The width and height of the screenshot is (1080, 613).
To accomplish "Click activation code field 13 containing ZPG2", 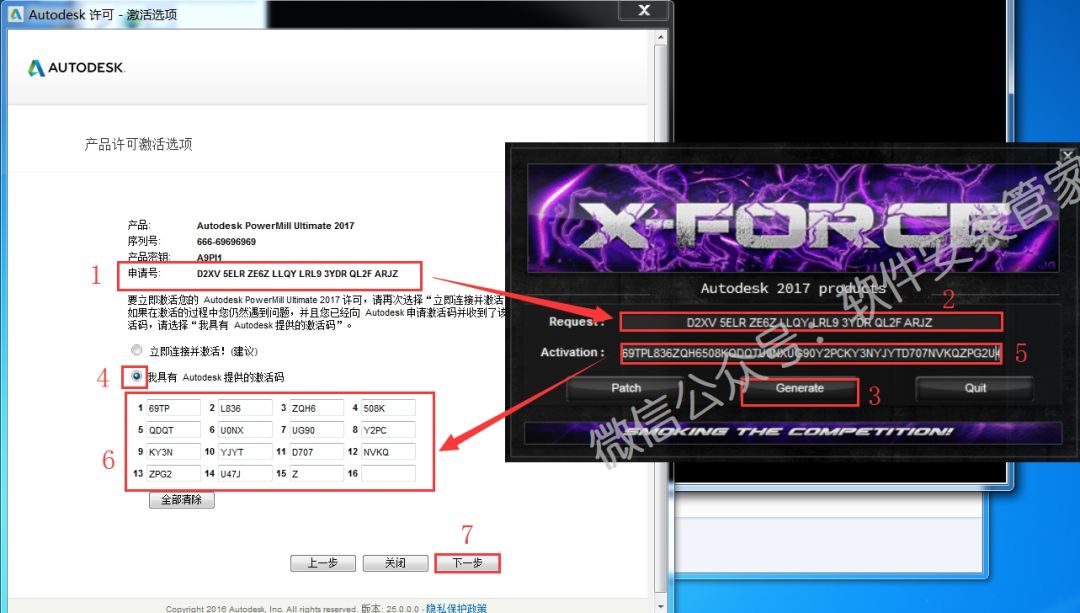I will point(171,474).
